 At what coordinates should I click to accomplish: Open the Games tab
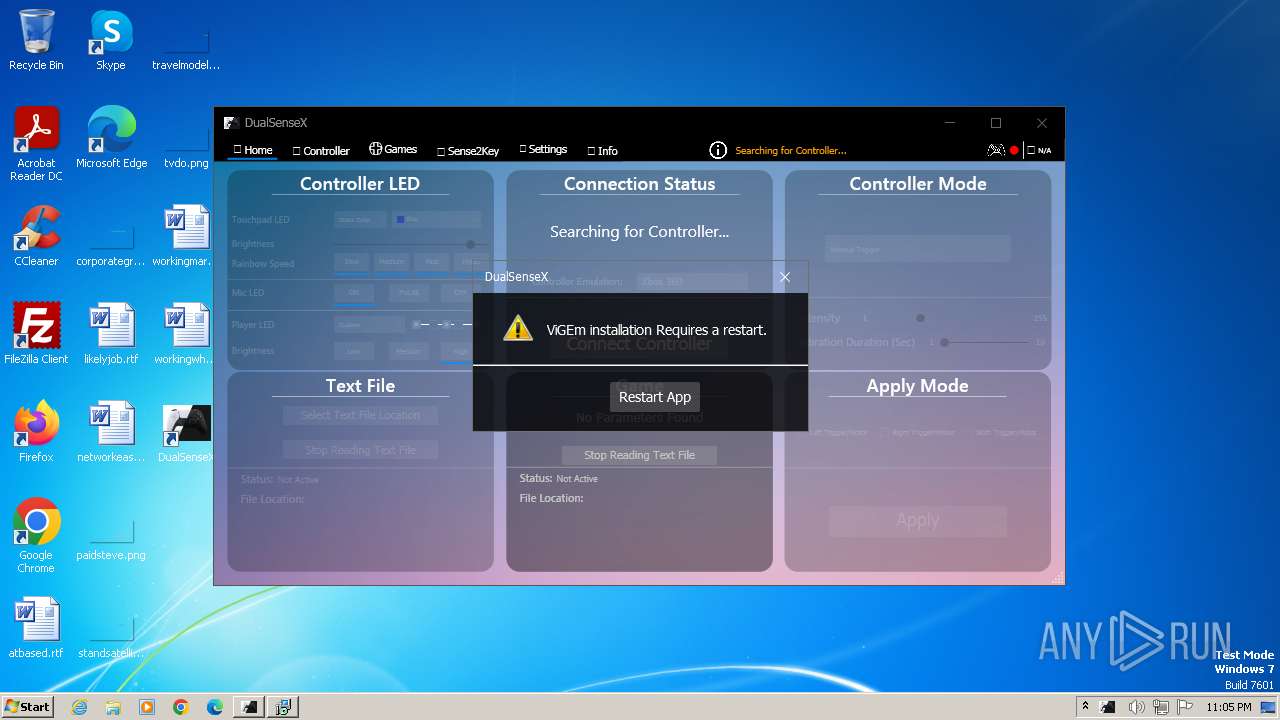[x=393, y=149]
